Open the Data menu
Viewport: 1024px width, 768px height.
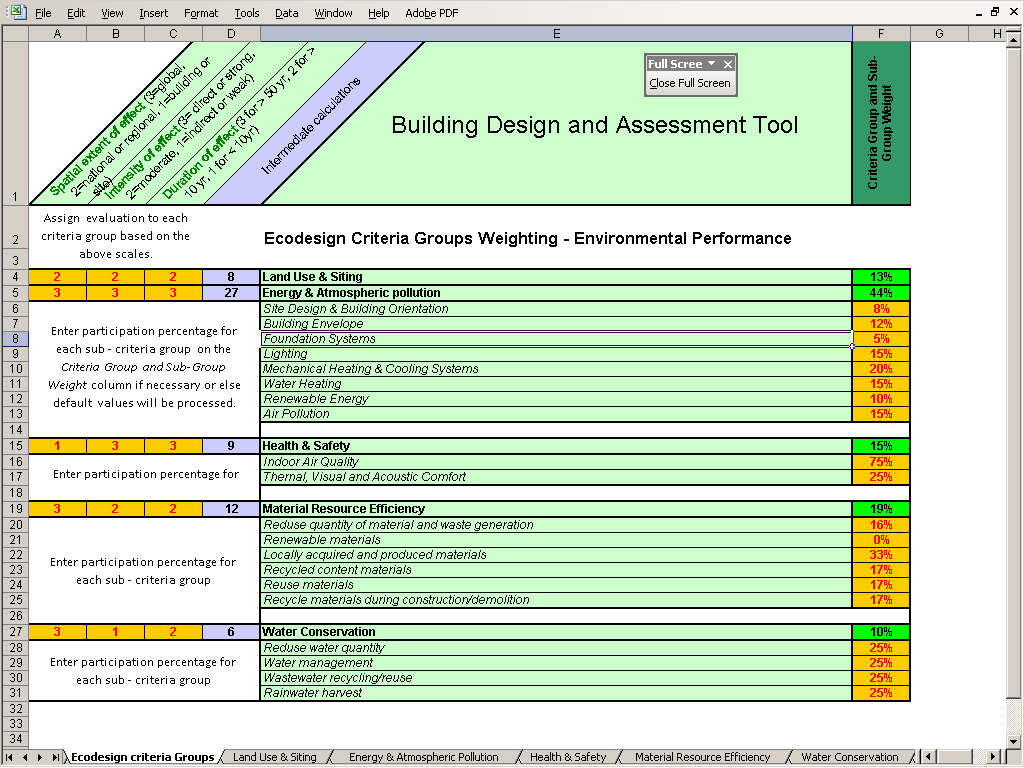tap(287, 13)
